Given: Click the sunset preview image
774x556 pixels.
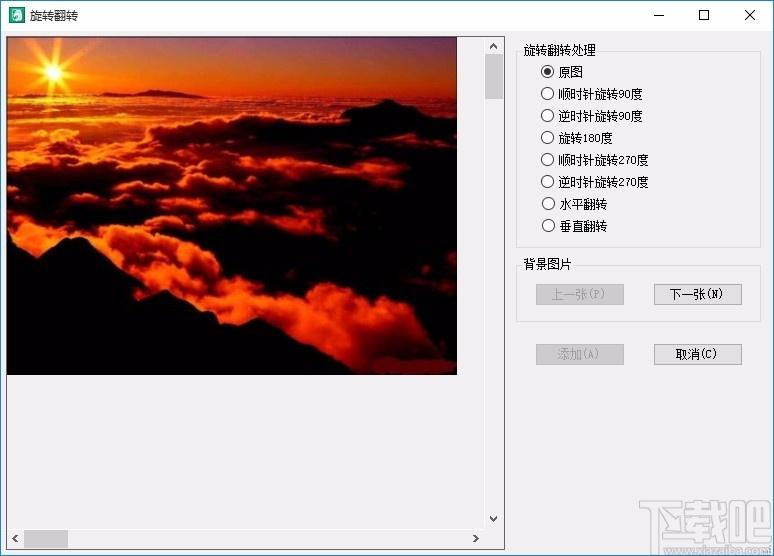Looking at the screenshot, I should 232,206.
